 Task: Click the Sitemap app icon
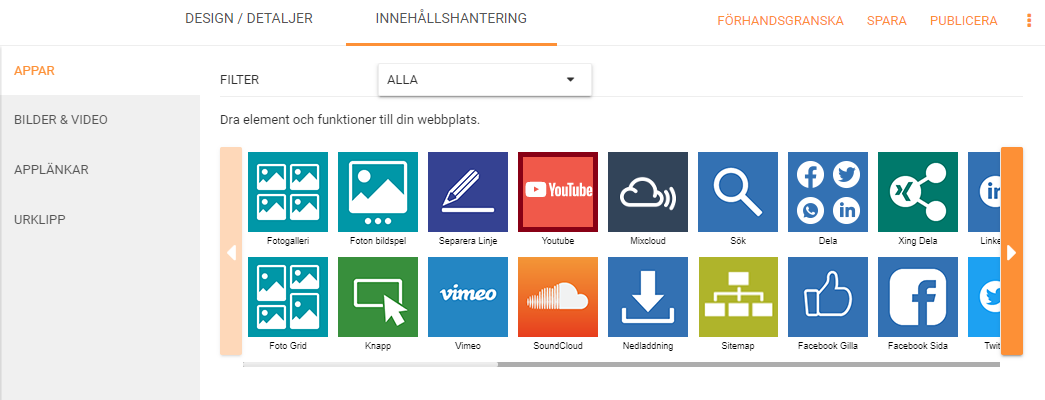click(x=738, y=297)
